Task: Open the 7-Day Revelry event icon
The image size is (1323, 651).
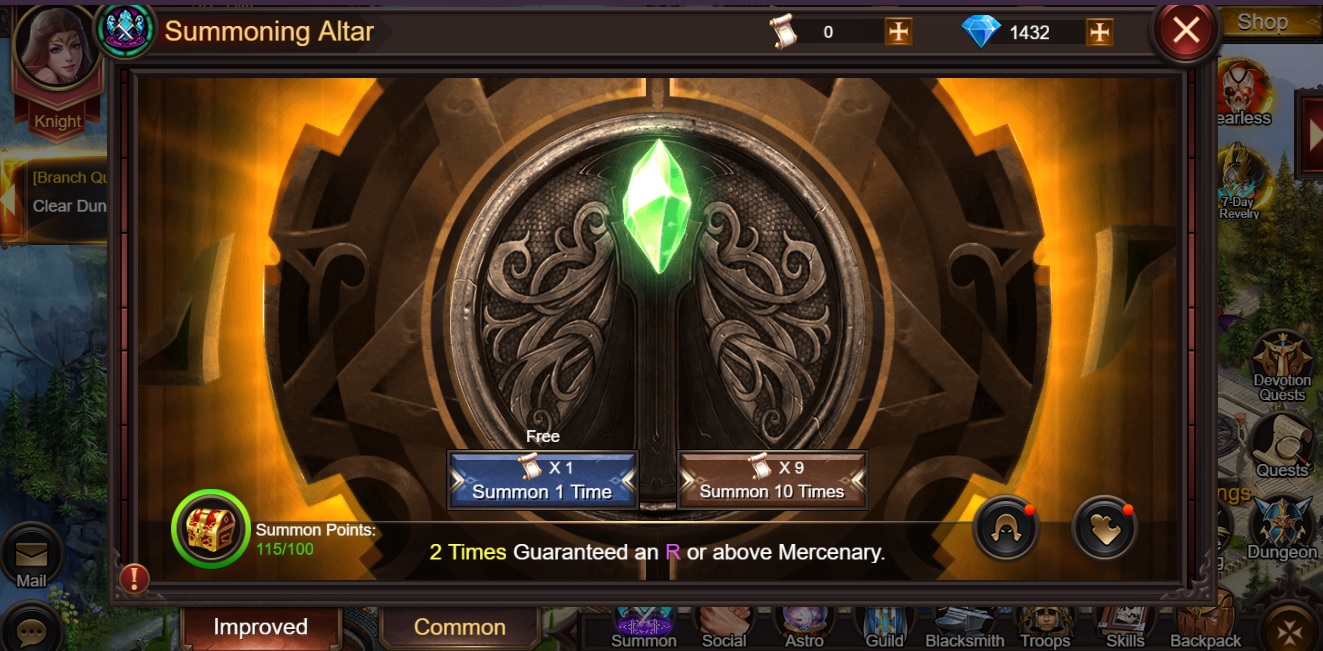Action: coord(1240,184)
